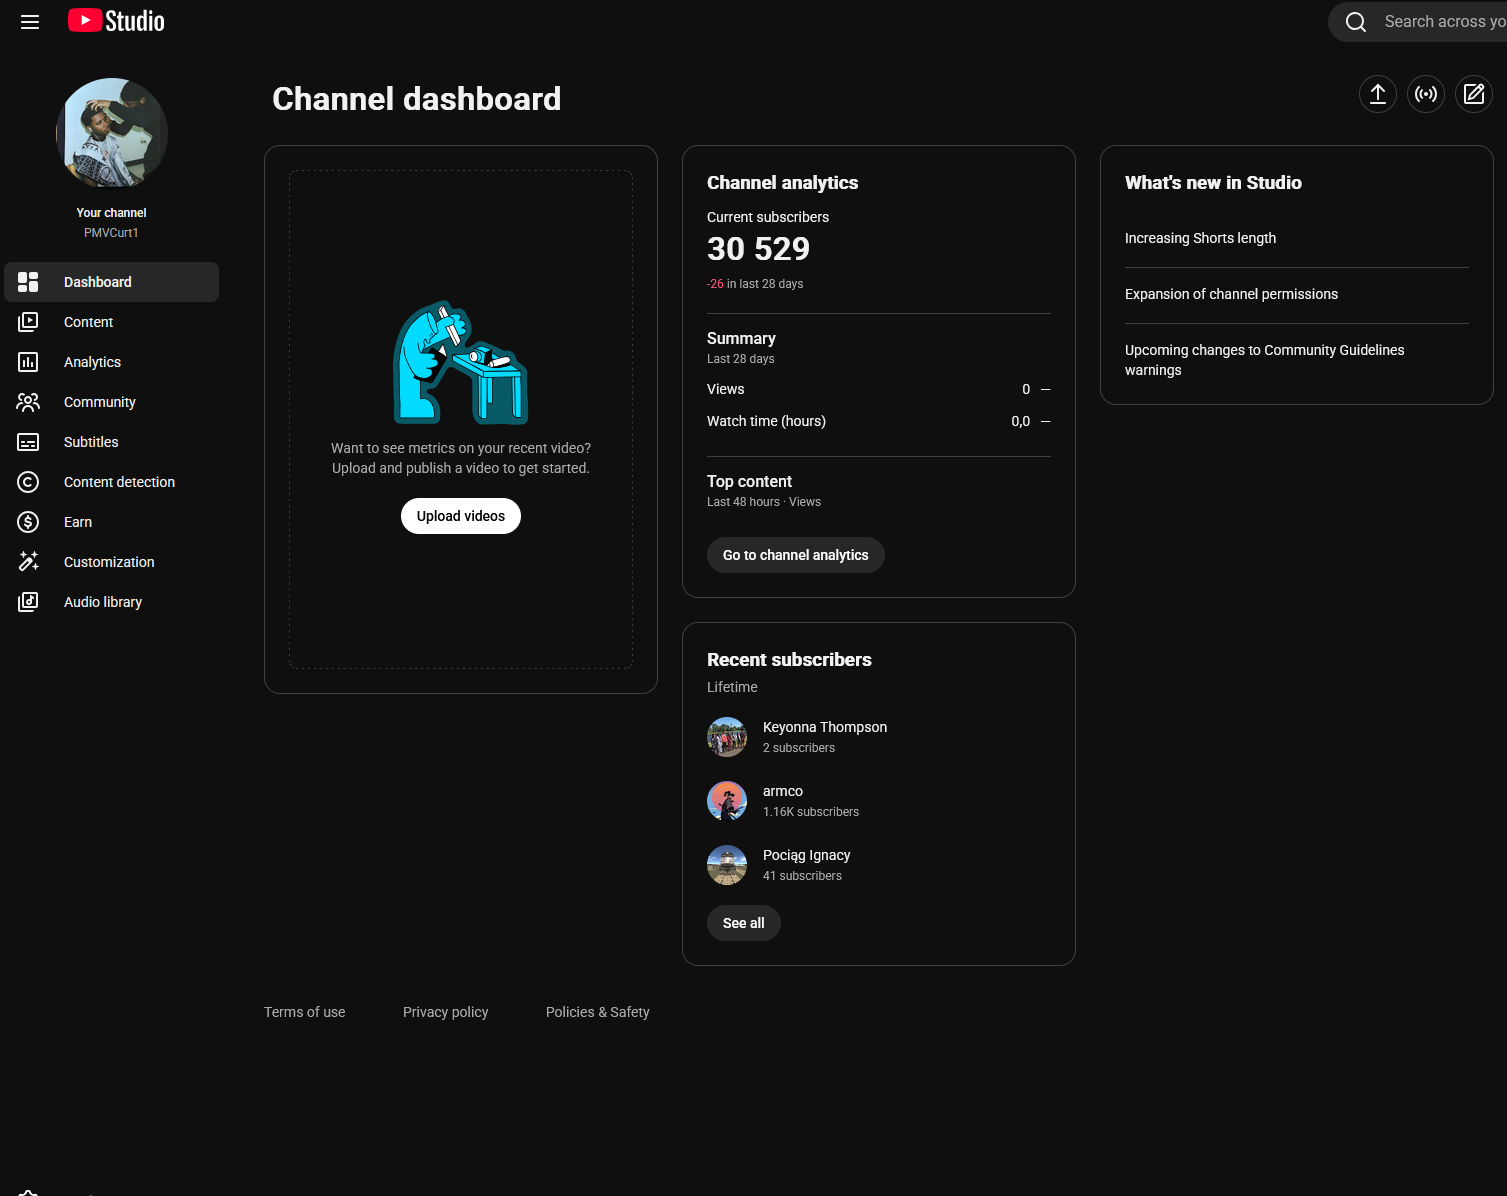
Task: Go to Content section
Action: [x=112, y=322]
